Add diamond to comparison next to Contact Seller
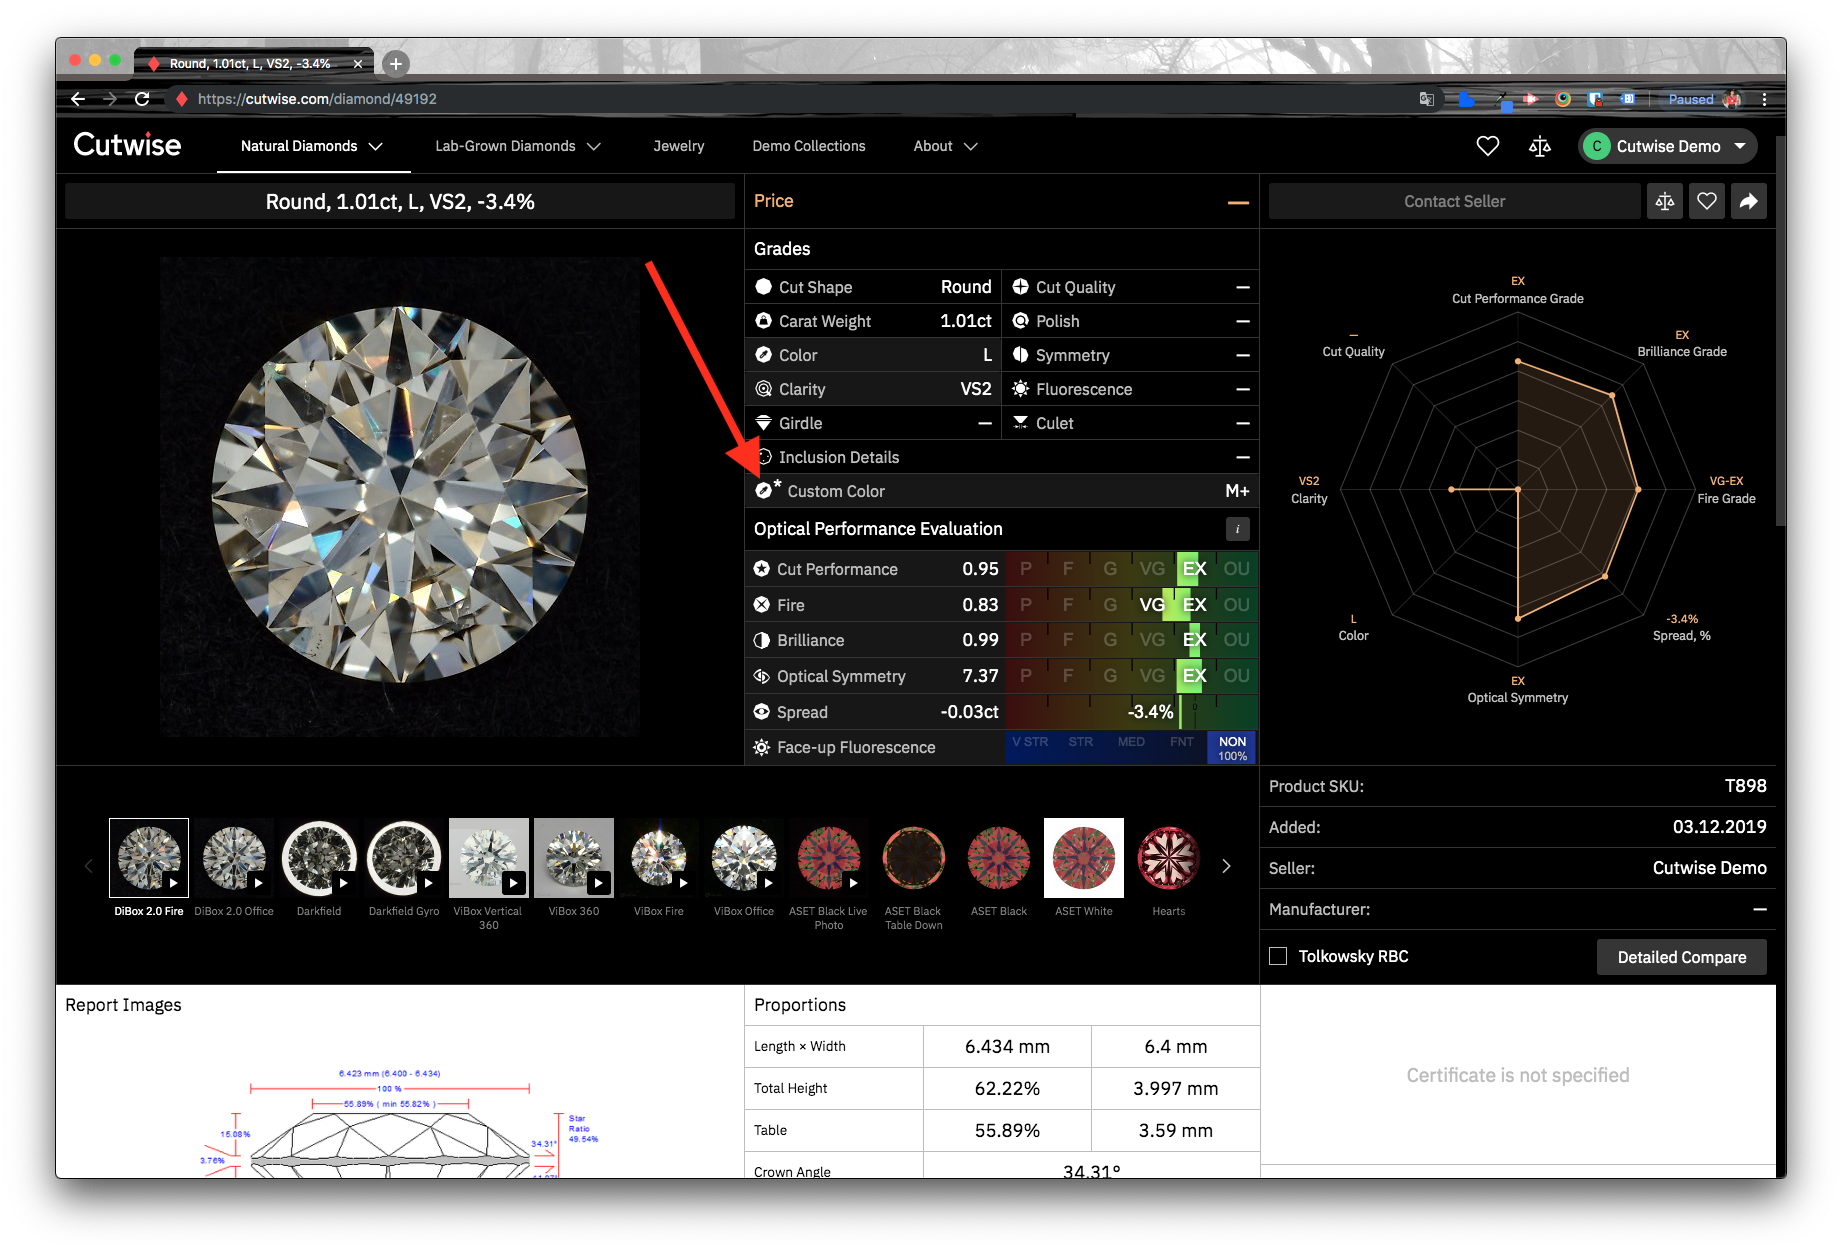 [1665, 201]
